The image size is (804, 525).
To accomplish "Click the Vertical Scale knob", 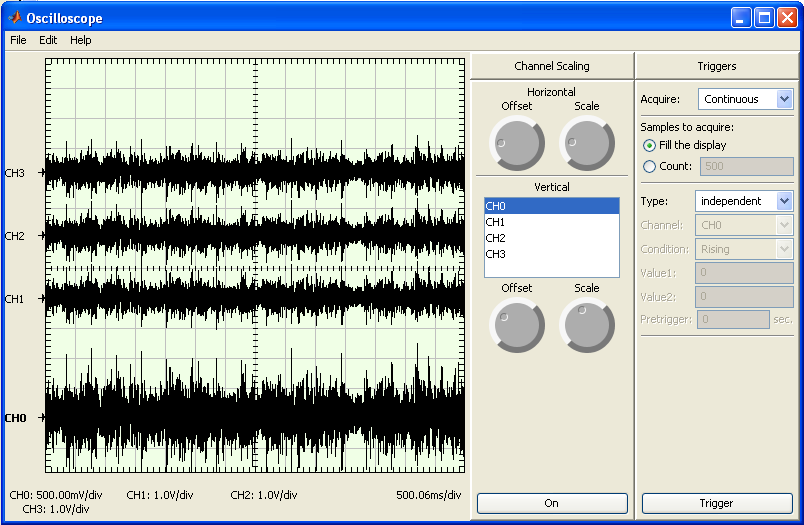I will click(587, 325).
